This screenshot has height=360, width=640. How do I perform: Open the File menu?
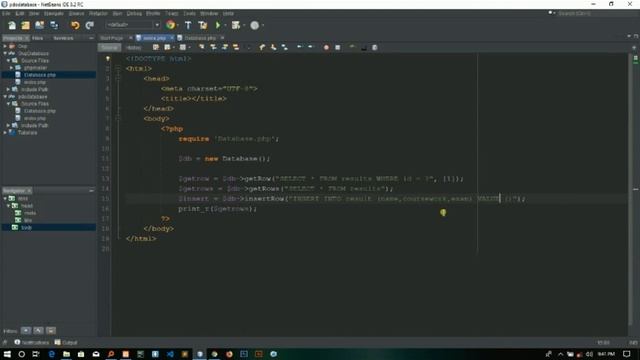coord(6,13)
